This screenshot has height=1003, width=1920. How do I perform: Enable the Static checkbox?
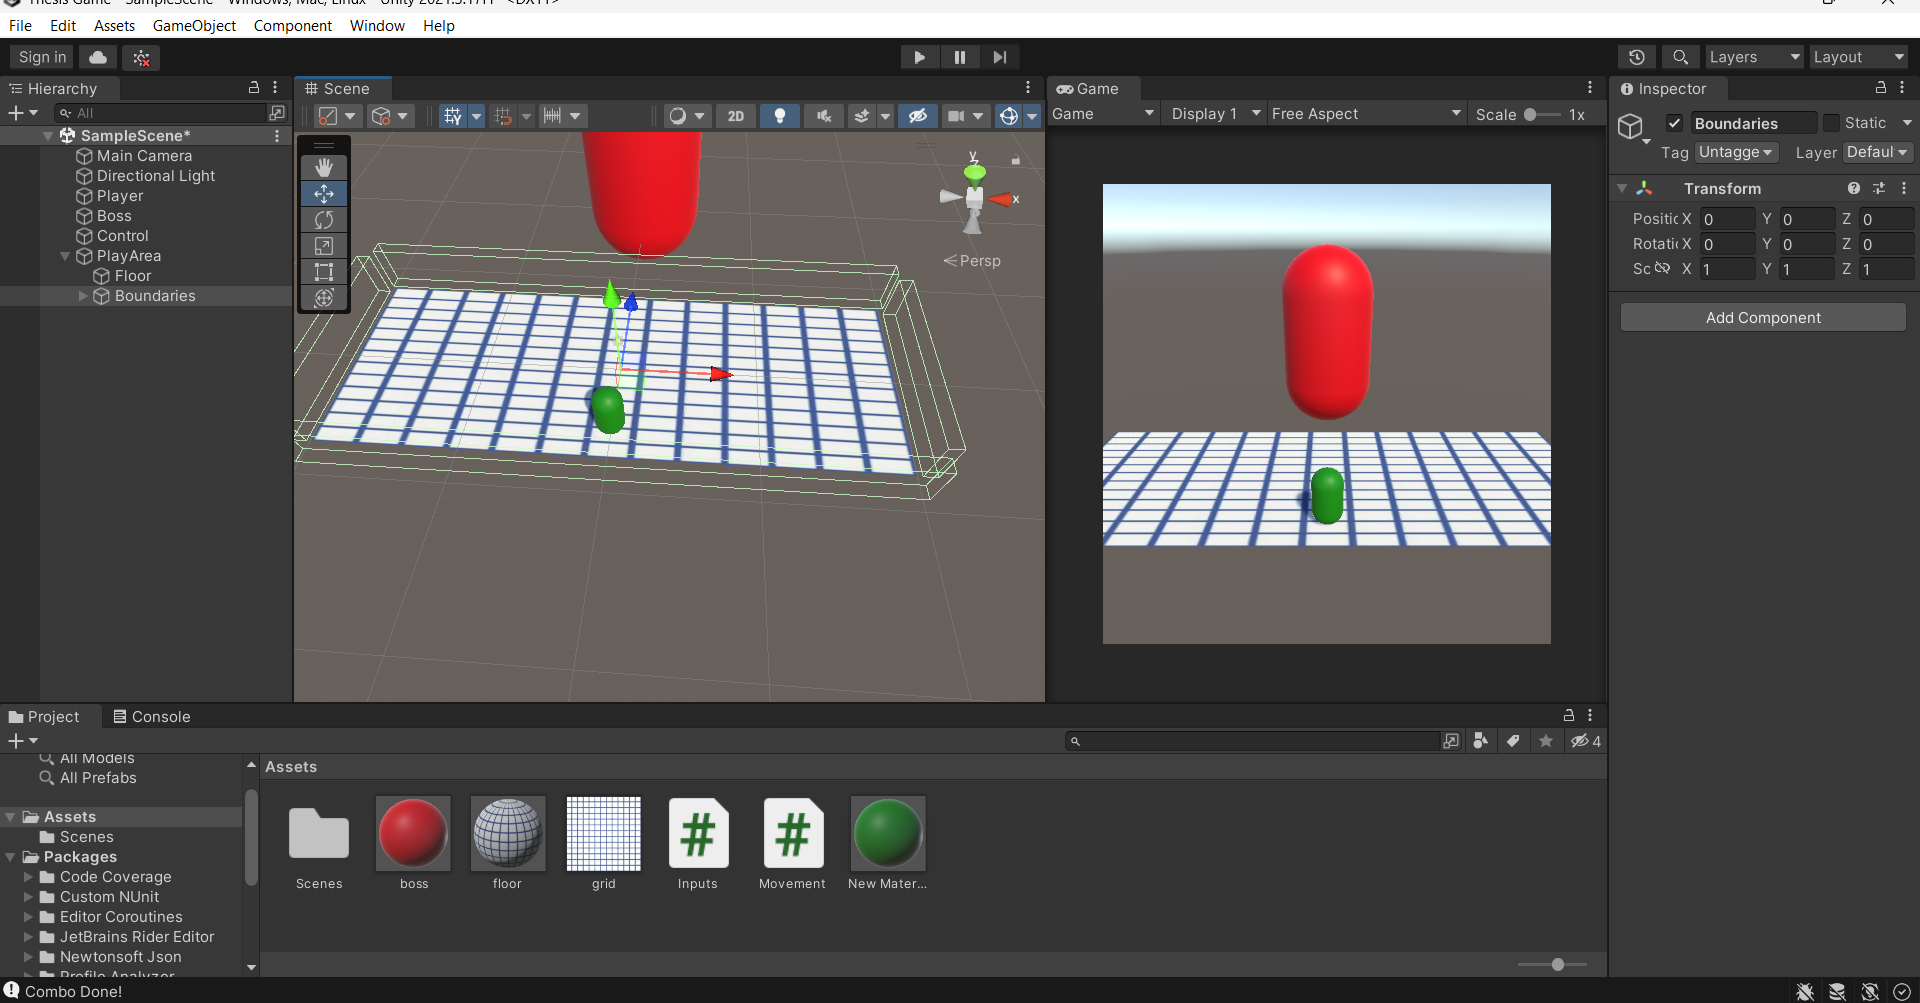coord(1831,123)
